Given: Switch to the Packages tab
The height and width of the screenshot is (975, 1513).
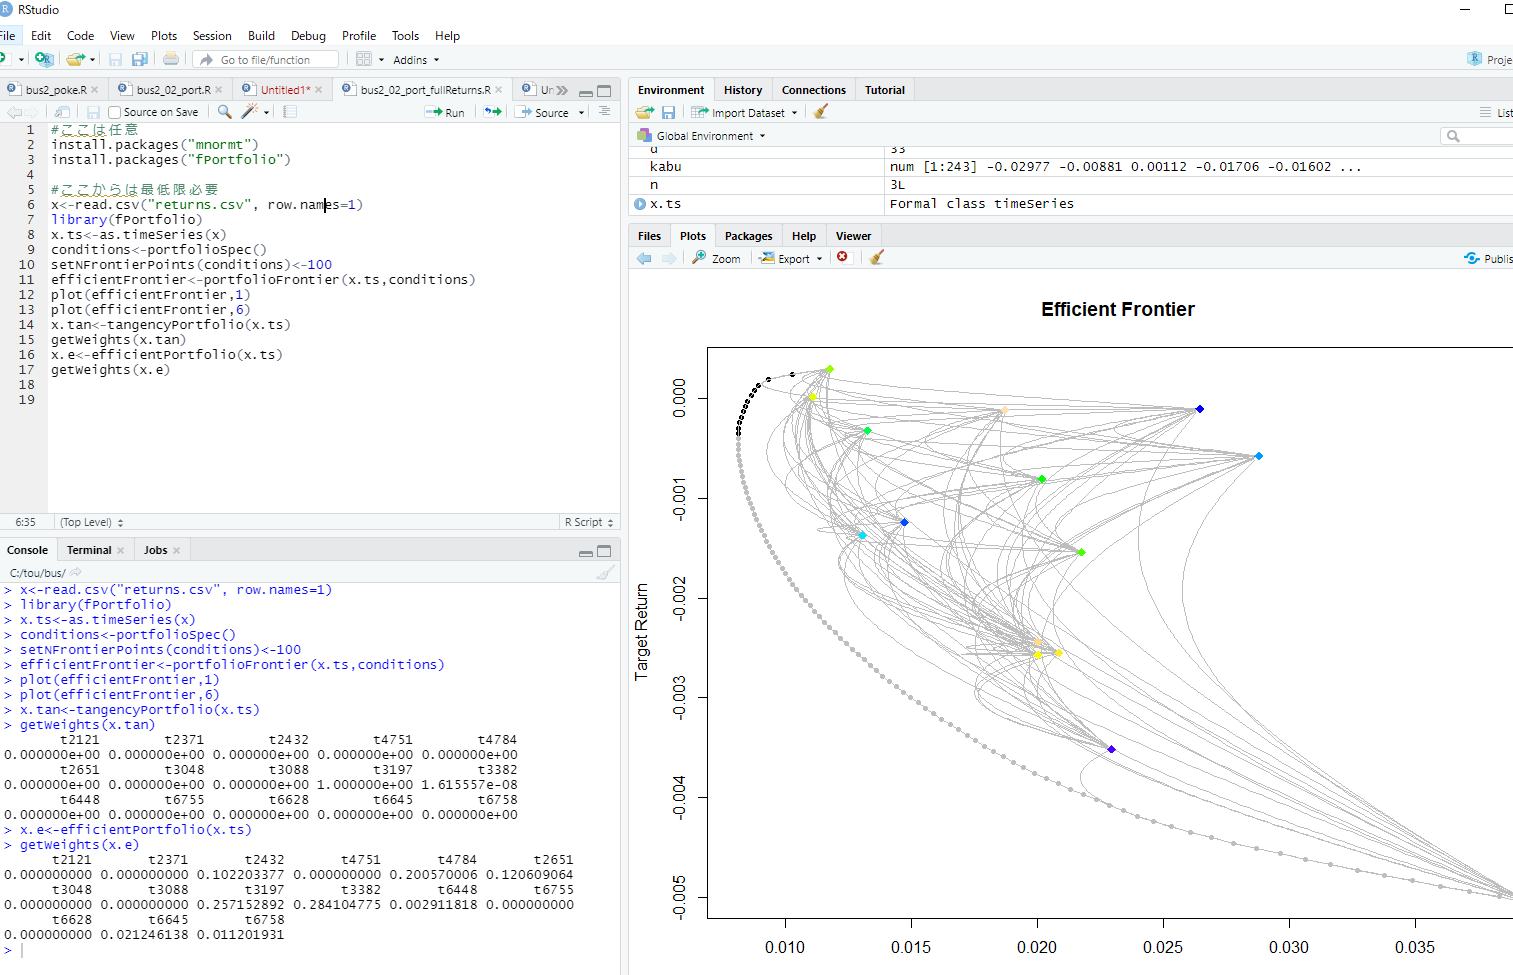Looking at the screenshot, I should tap(748, 236).
